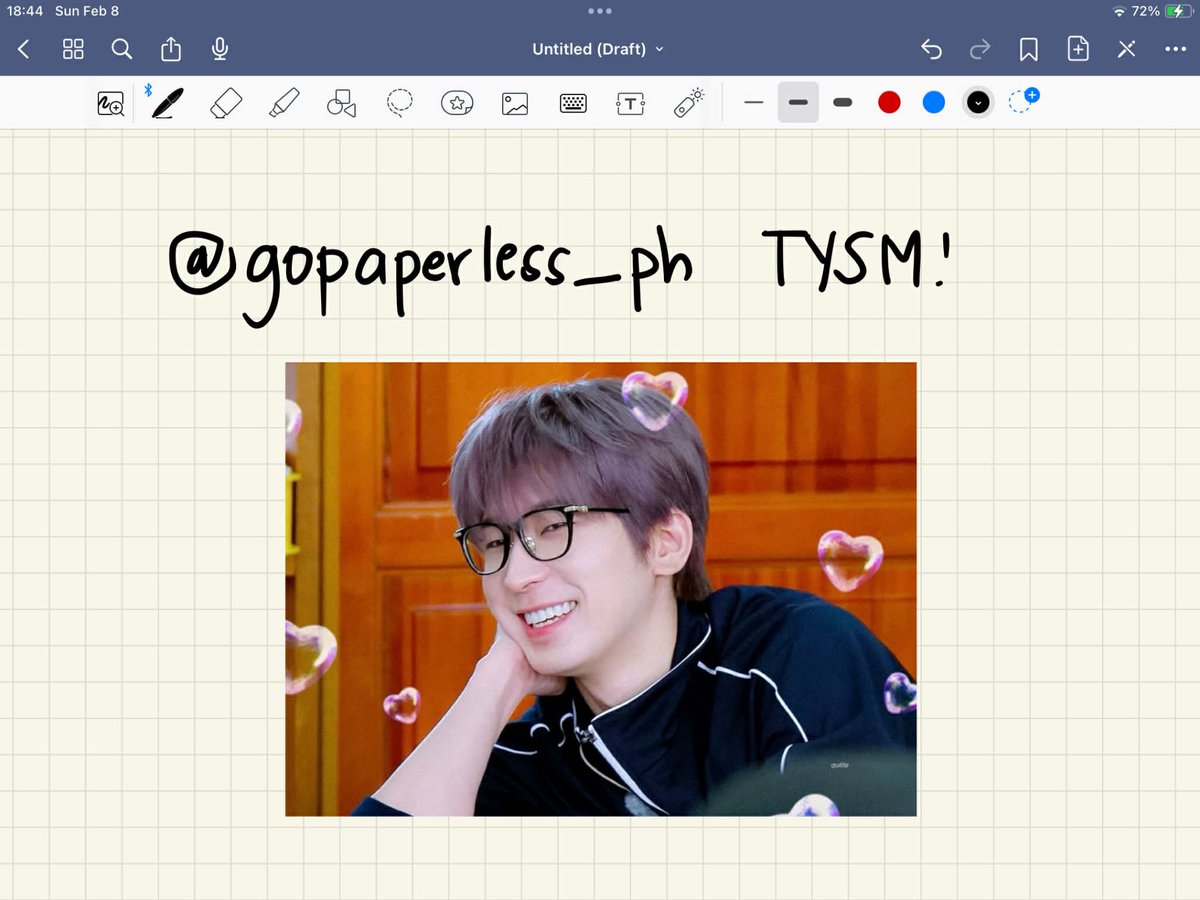Tap the Wi-Fi status icon
This screenshot has width=1200, height=900.
pyautogui.click(x=1119, y=11)
